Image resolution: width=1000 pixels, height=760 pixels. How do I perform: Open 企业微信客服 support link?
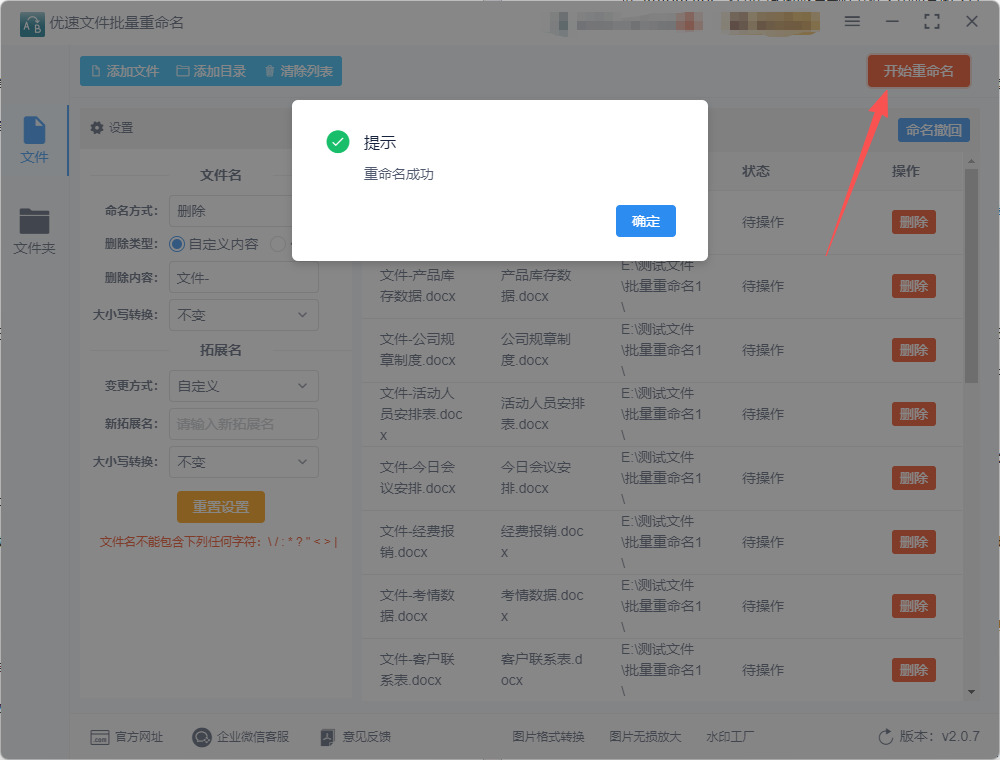(x=240, y=737)
